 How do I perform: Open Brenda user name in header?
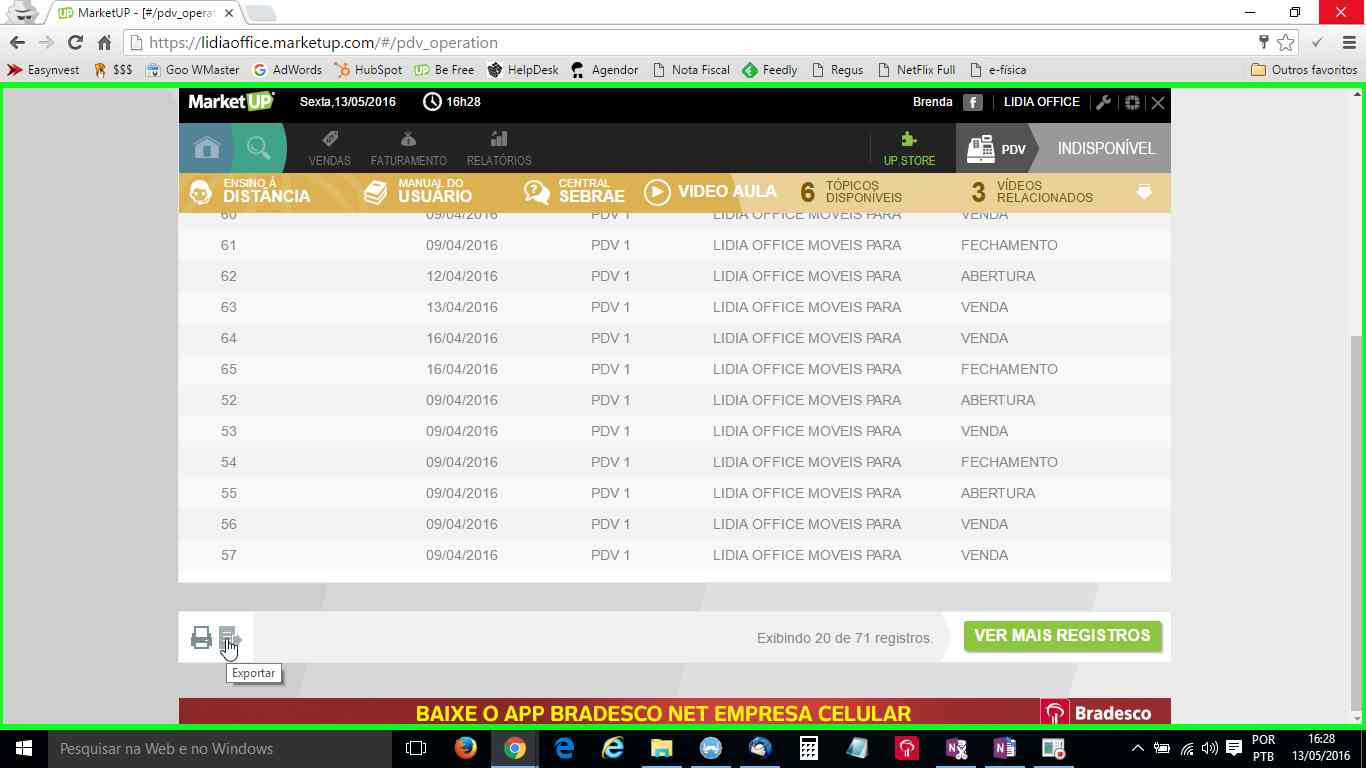point(932,102)
